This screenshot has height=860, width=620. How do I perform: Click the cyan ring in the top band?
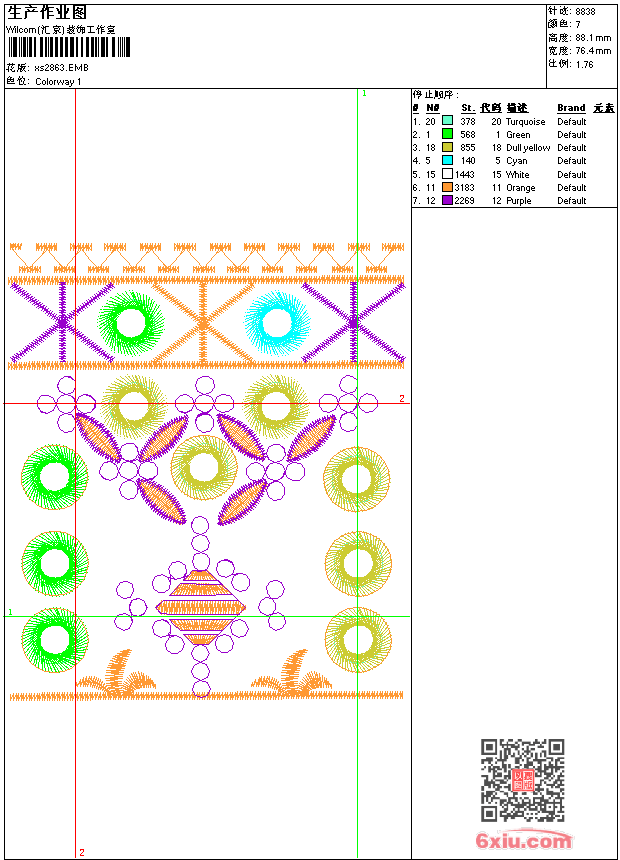coord(278,322)
